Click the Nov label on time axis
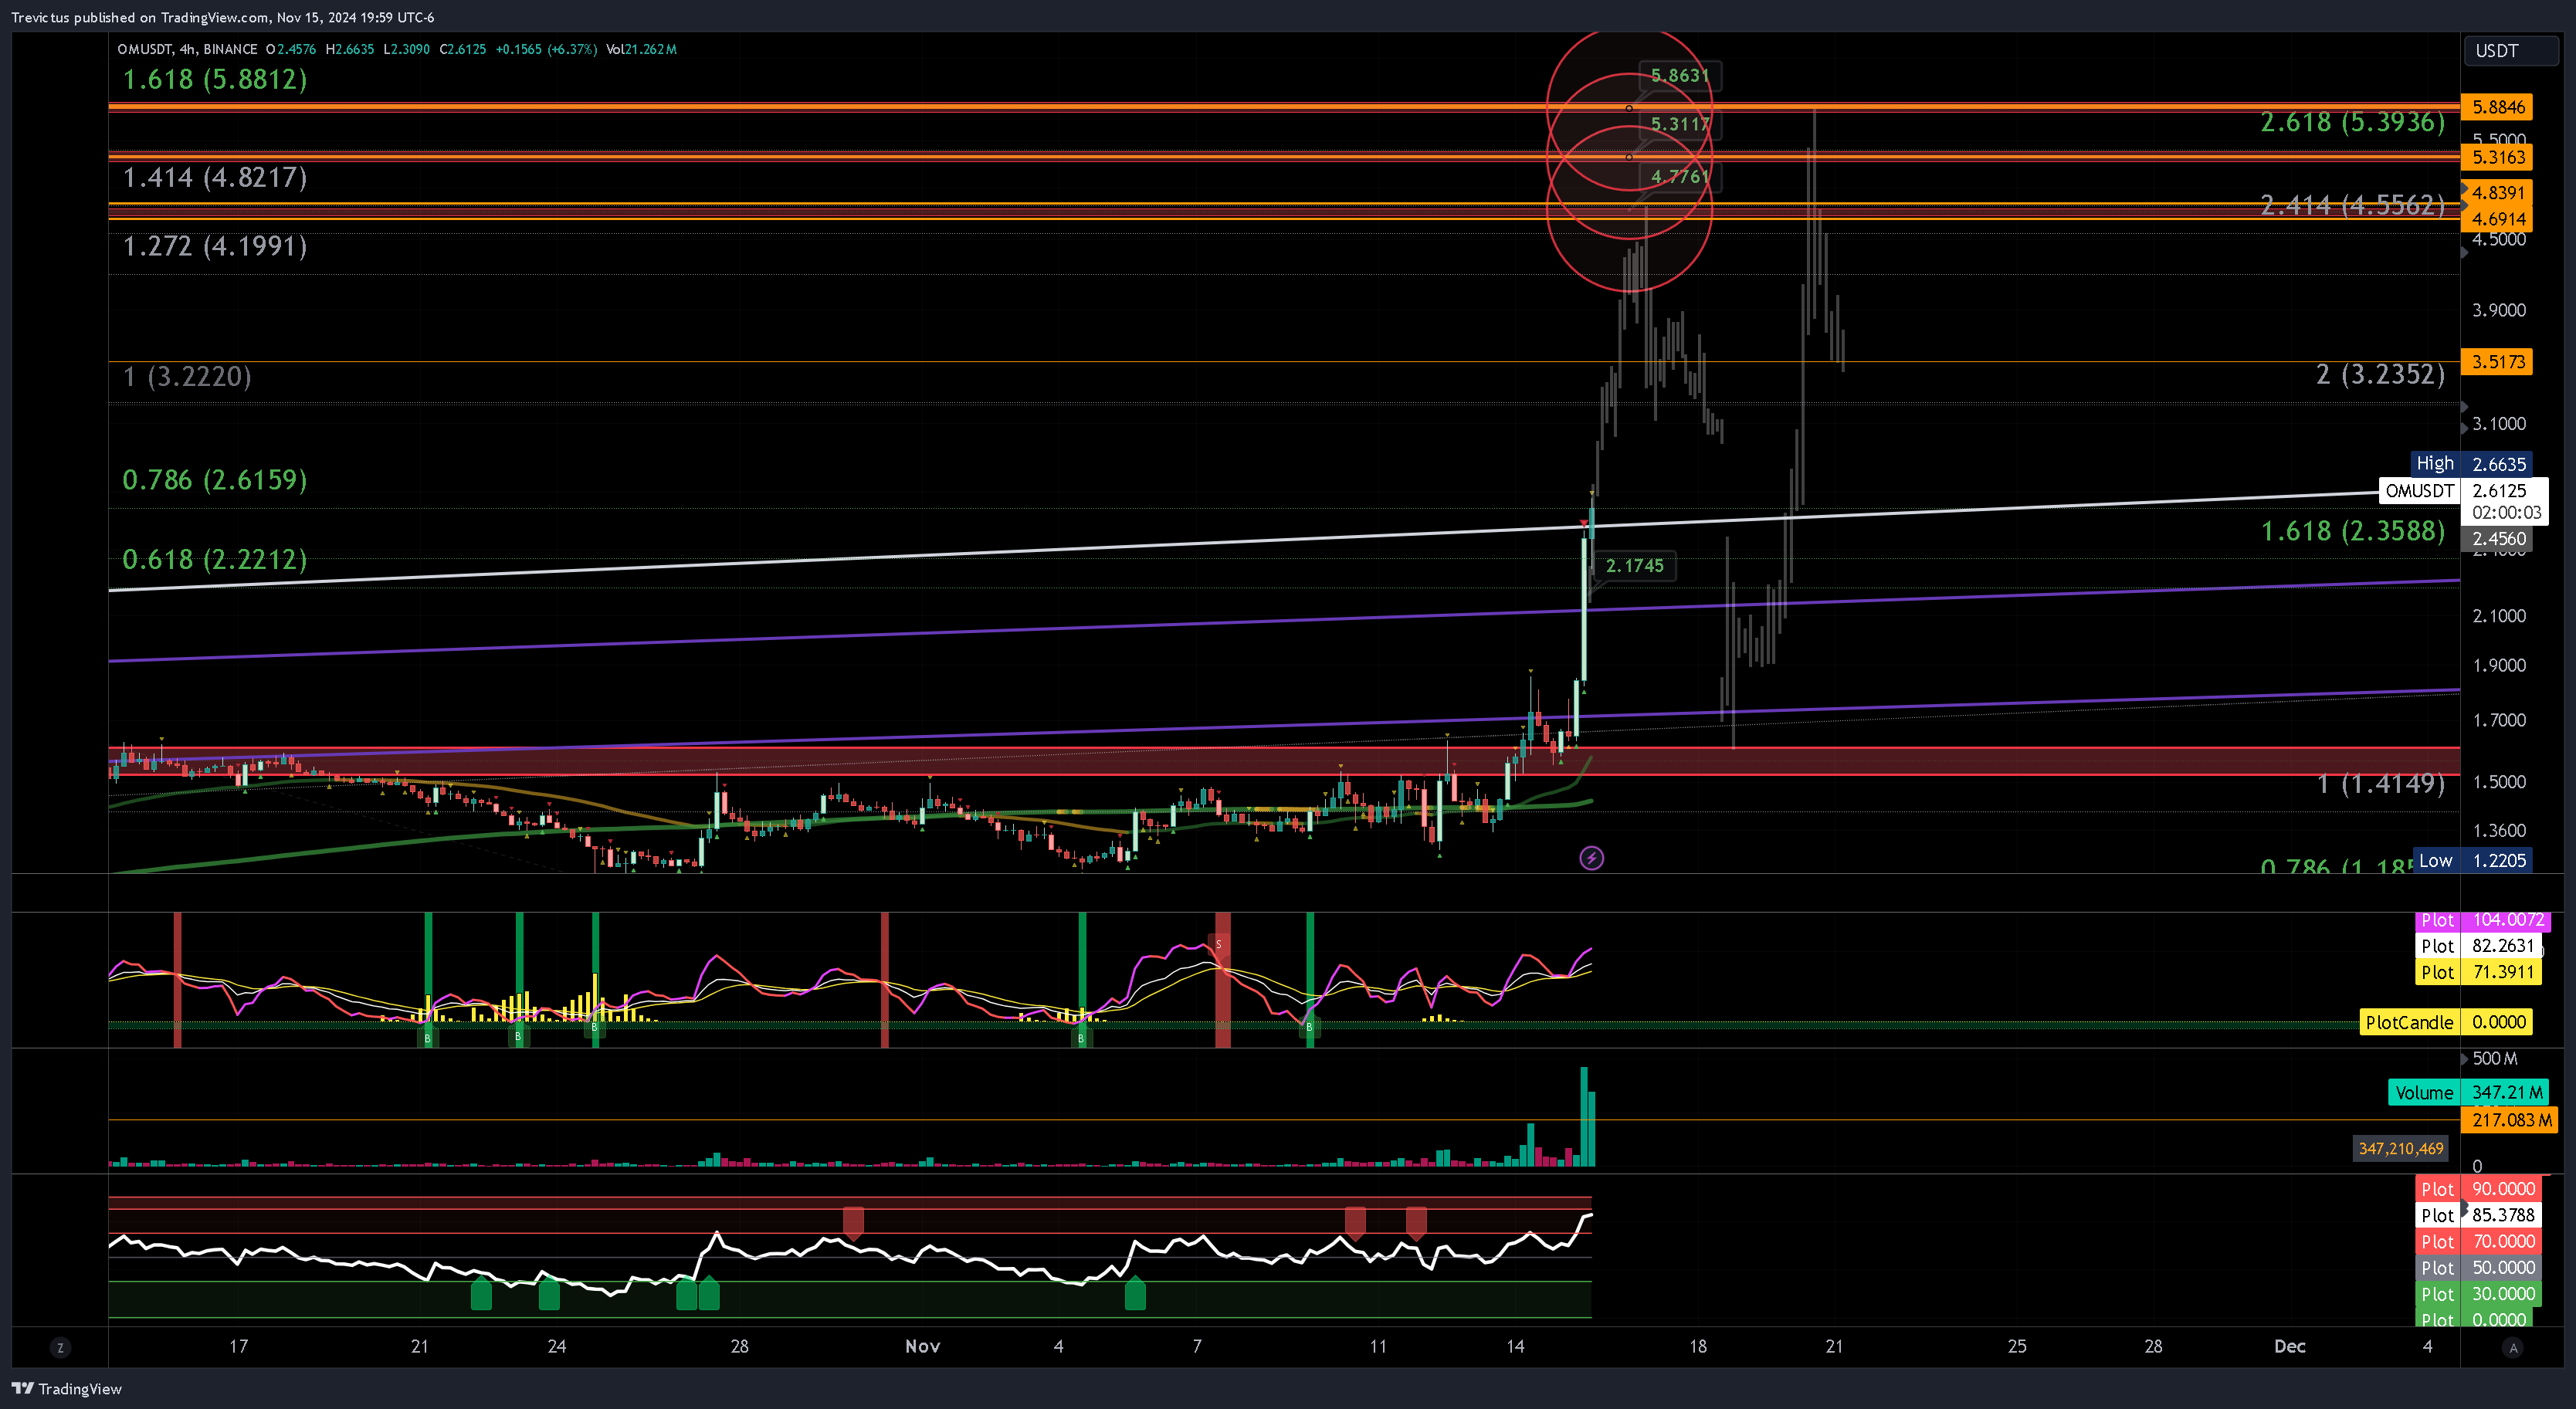Image resolution: width=2576 pixels, height=1409 pixels. [x=922, y=1346]
